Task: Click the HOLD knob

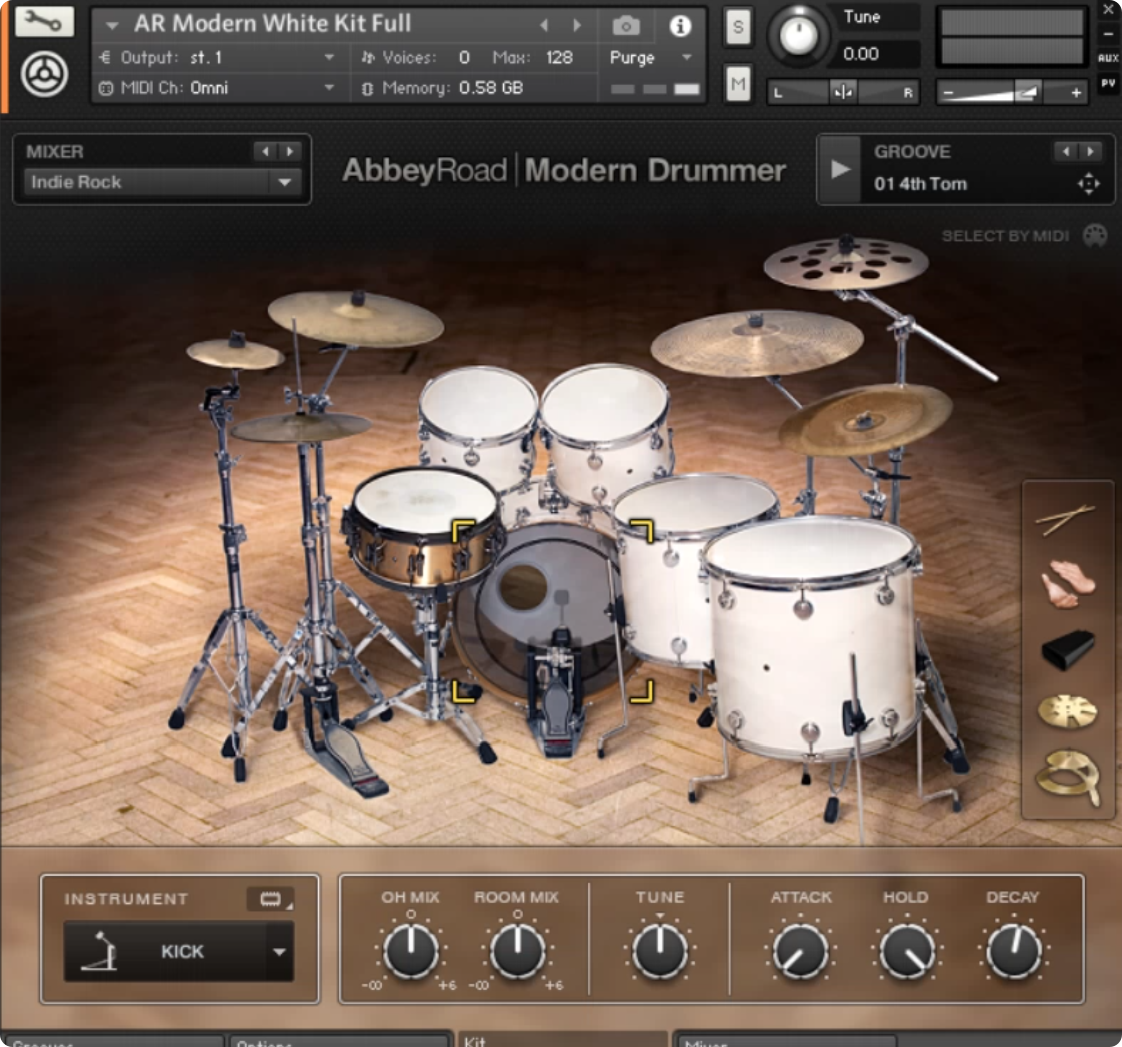Action: click(906, 951)
